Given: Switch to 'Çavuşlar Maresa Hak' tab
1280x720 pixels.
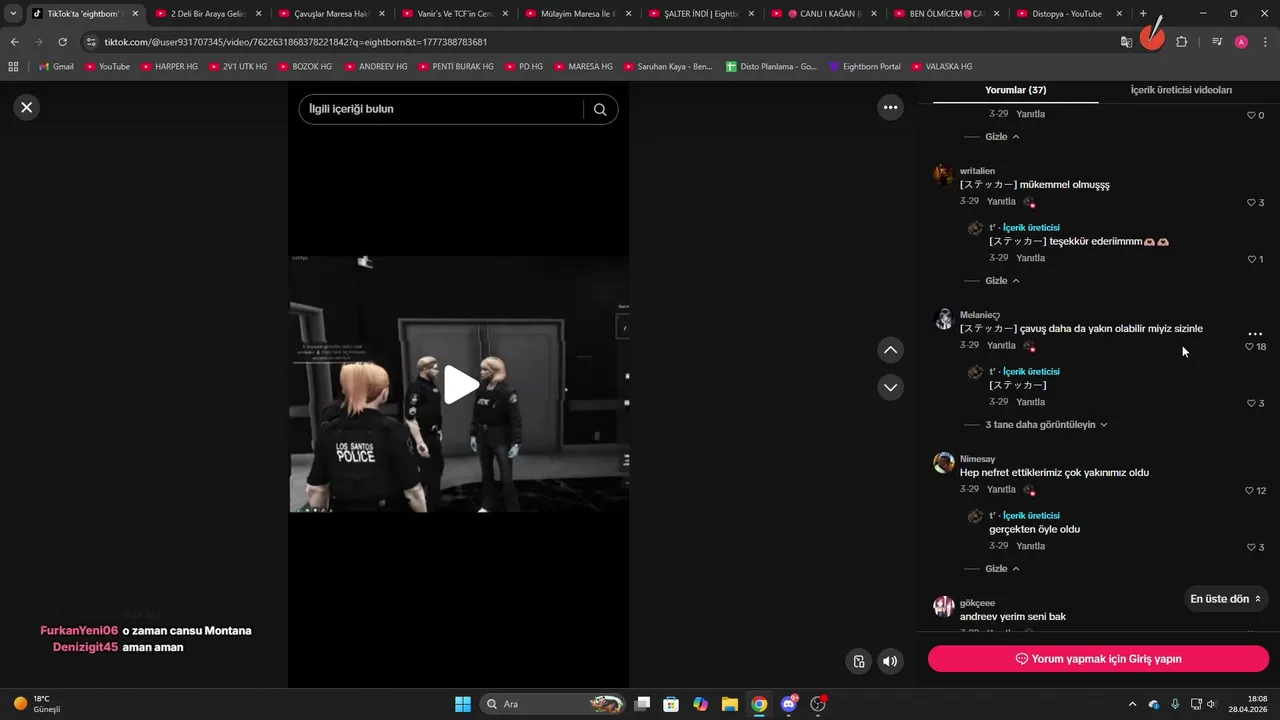Looking at the screenshot, I should 330,14.
